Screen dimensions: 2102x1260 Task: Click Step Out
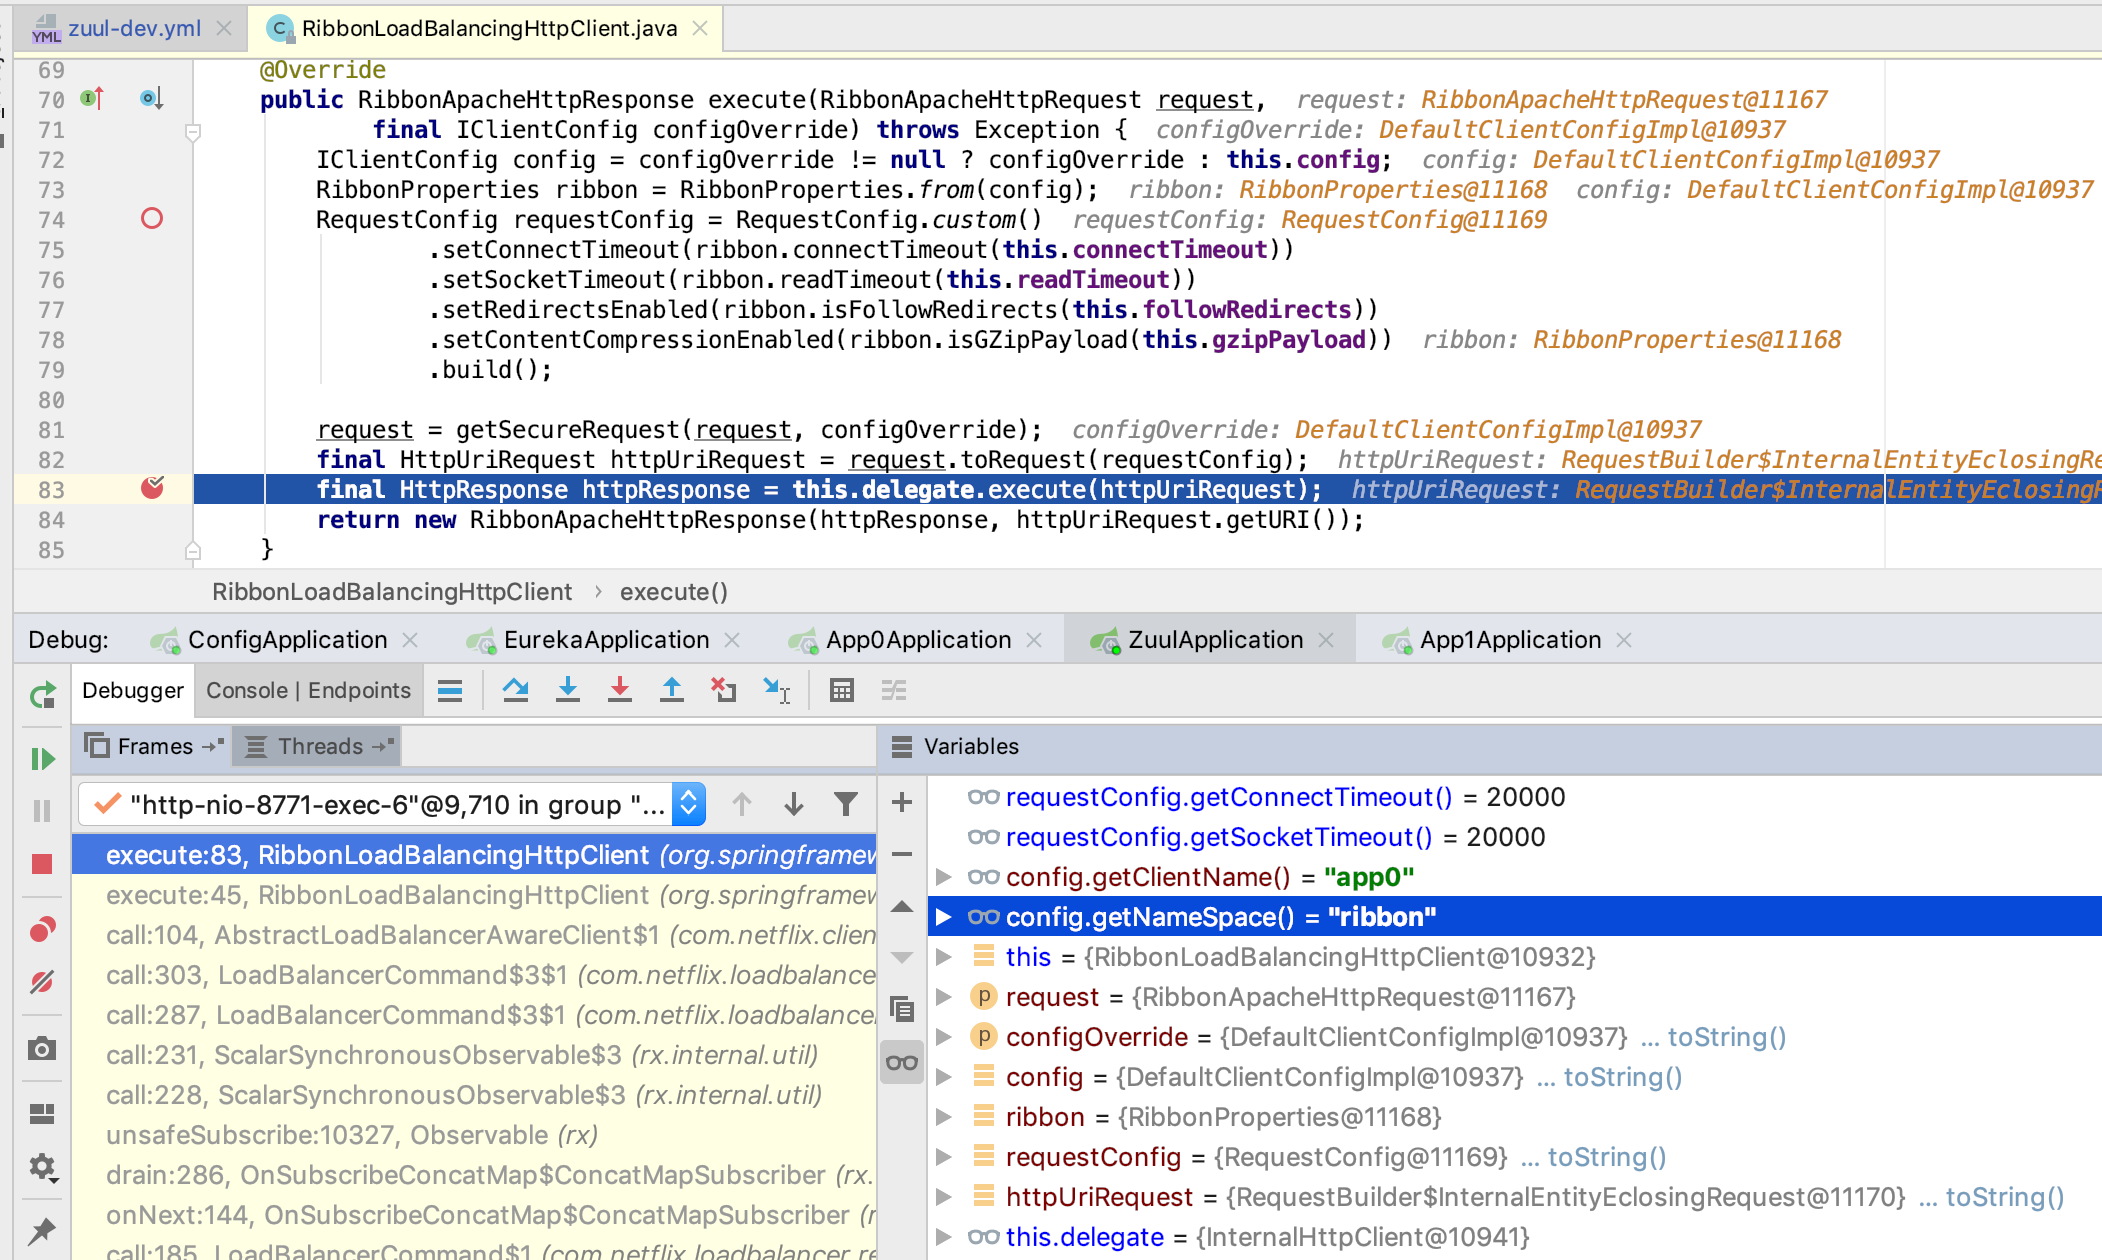[672, 690]
